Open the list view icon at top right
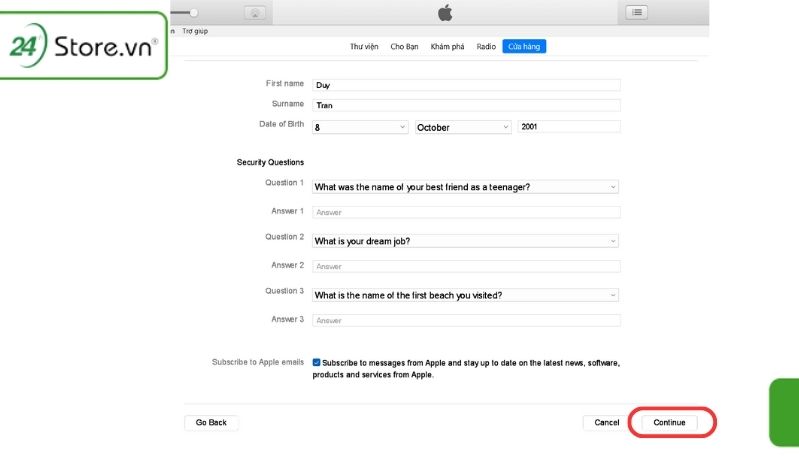This screenshot has height=457, width=799. (637, 12)
